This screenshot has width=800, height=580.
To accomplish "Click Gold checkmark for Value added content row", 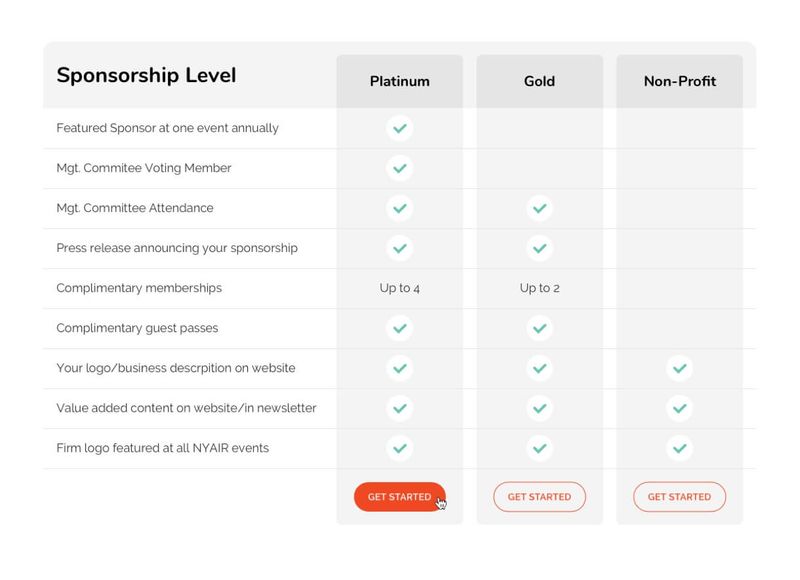I will coord(539,408).
